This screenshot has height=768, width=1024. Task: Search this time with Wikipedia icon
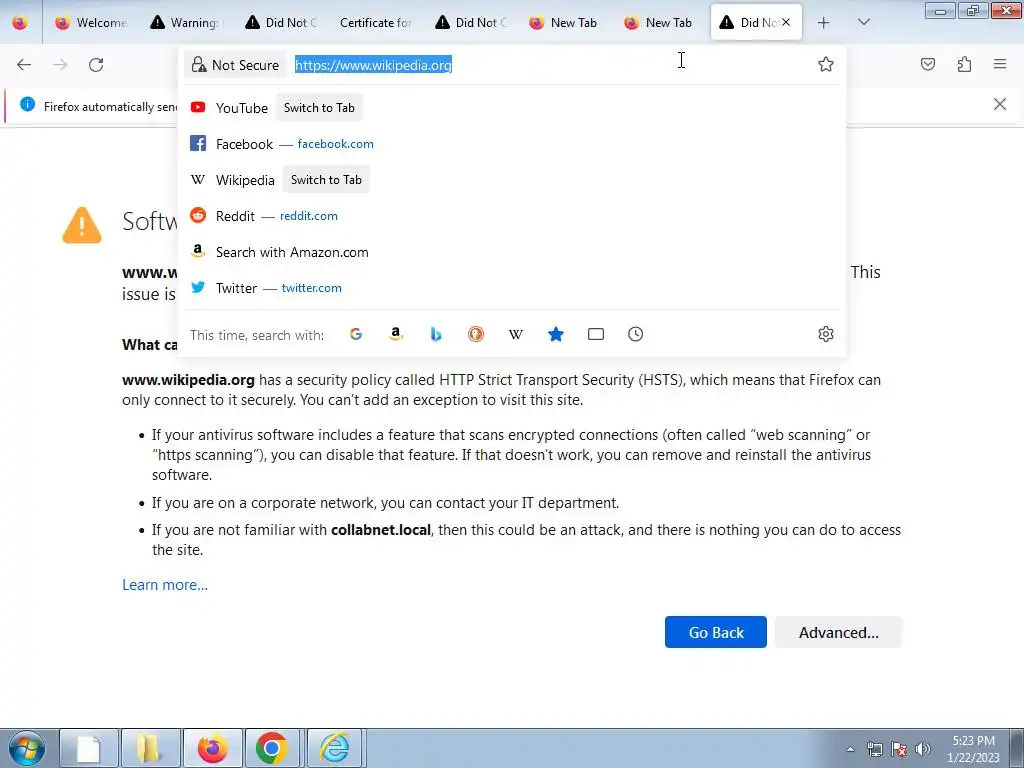click(x=516, y=334)
